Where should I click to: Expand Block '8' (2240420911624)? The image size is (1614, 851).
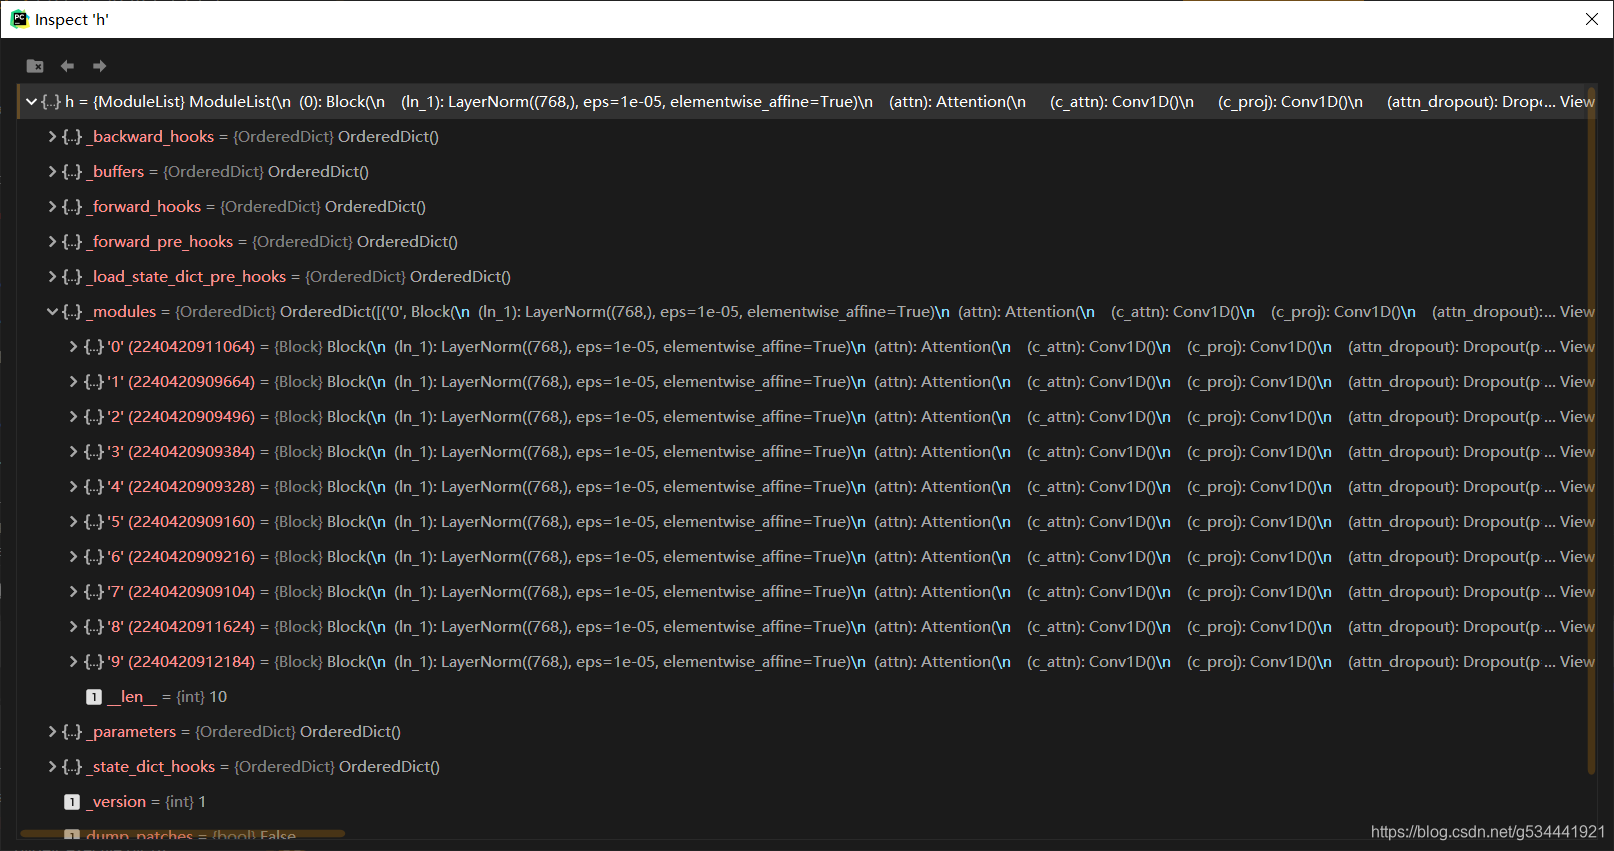coord(73,627)
